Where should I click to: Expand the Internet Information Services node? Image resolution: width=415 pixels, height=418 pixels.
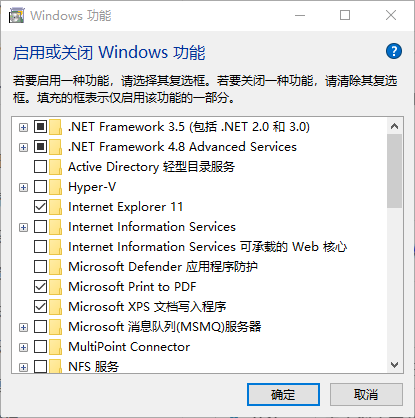tap(23, 227)
